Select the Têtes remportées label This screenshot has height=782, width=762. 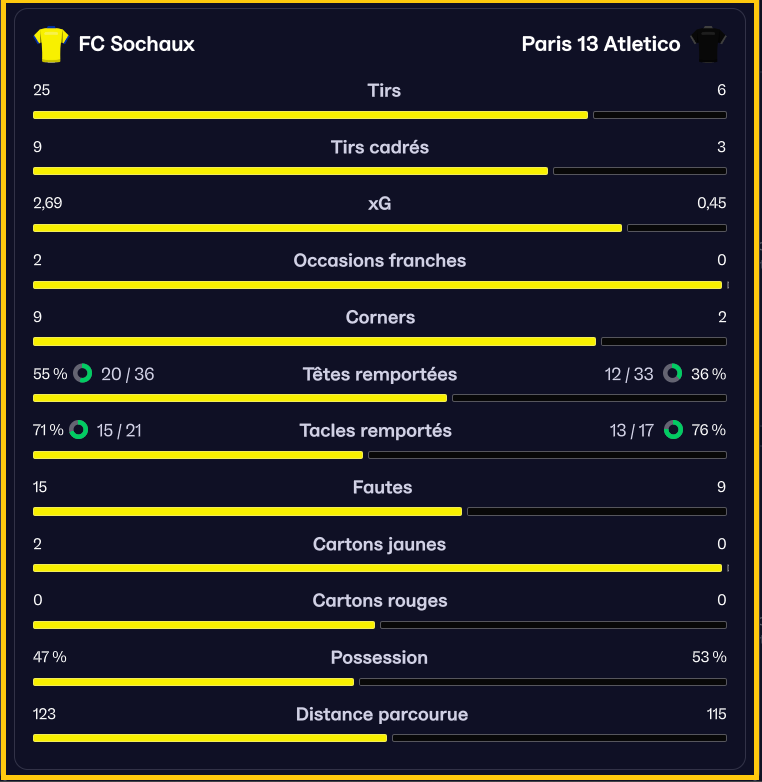click(380, 374)
